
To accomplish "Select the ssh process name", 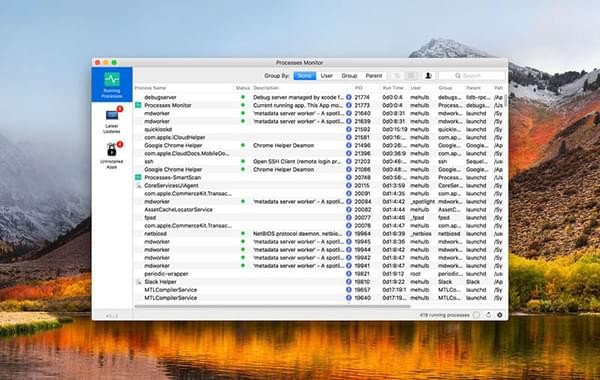I will [x=149, y=161].
